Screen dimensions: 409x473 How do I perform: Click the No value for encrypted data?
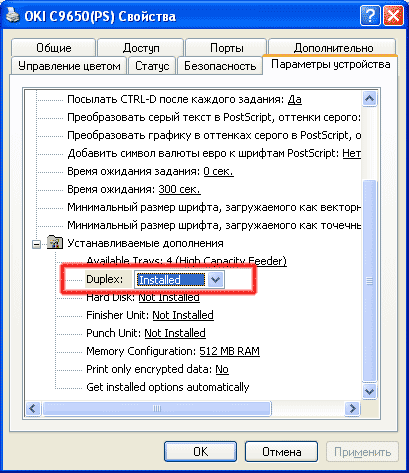pyautogui.click(x=222, y=369)
